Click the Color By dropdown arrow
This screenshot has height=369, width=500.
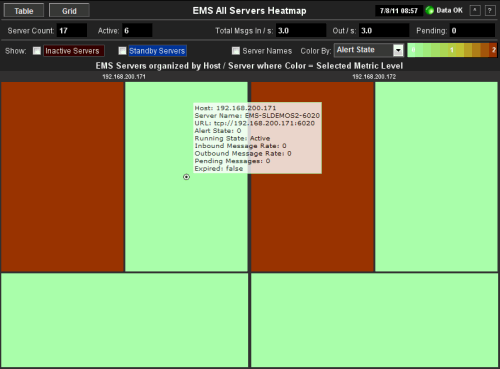pyautogui.click(x=398, y=50)
